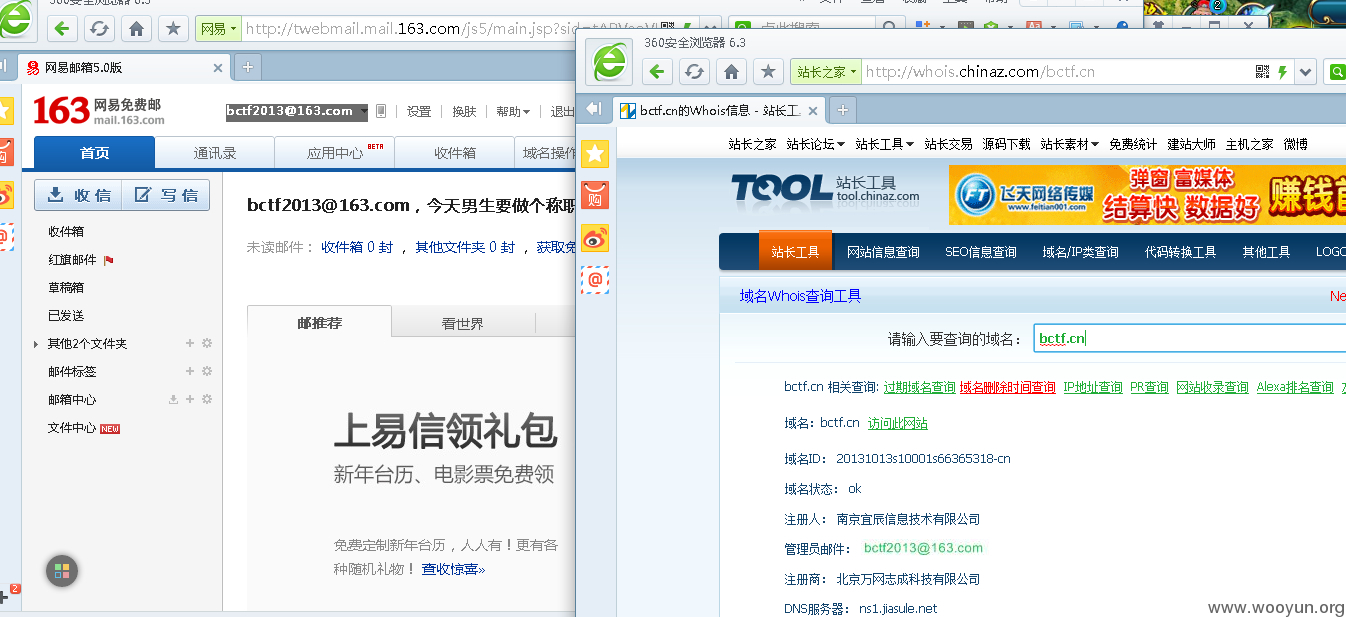Bookmark the whois.chinaz.com page
Image resolution: width=1346 pixels, height=617 pixels.
click(x=768, y=72)
